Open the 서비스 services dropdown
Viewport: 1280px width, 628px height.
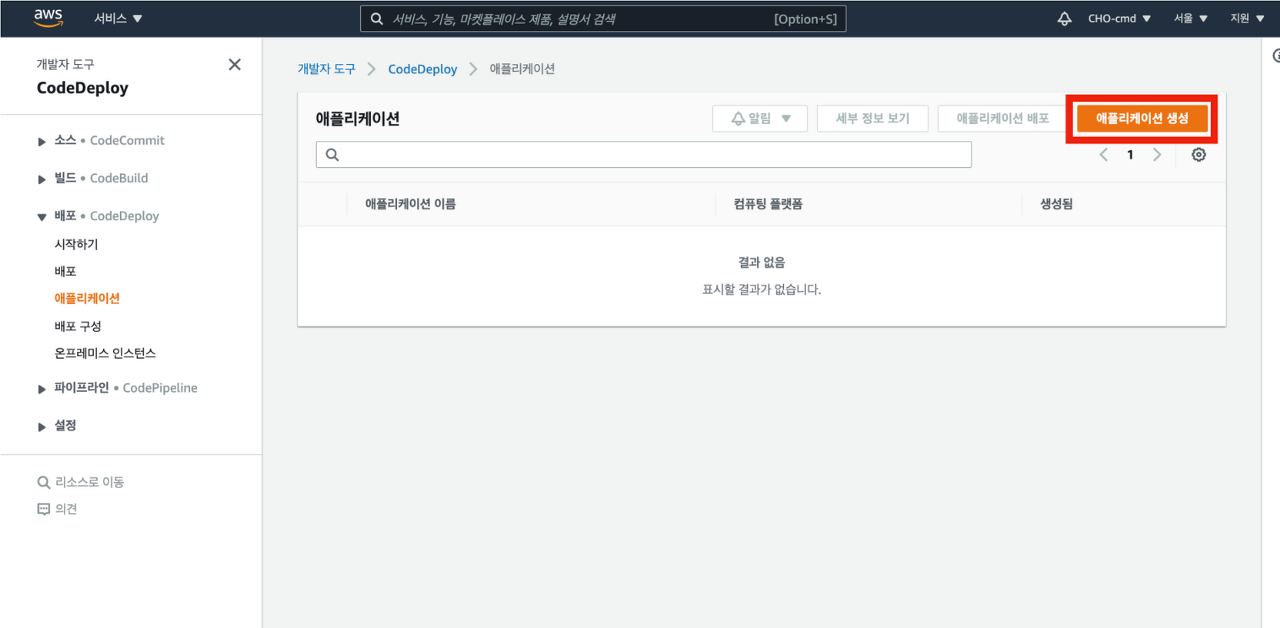(x=118, y=18)
